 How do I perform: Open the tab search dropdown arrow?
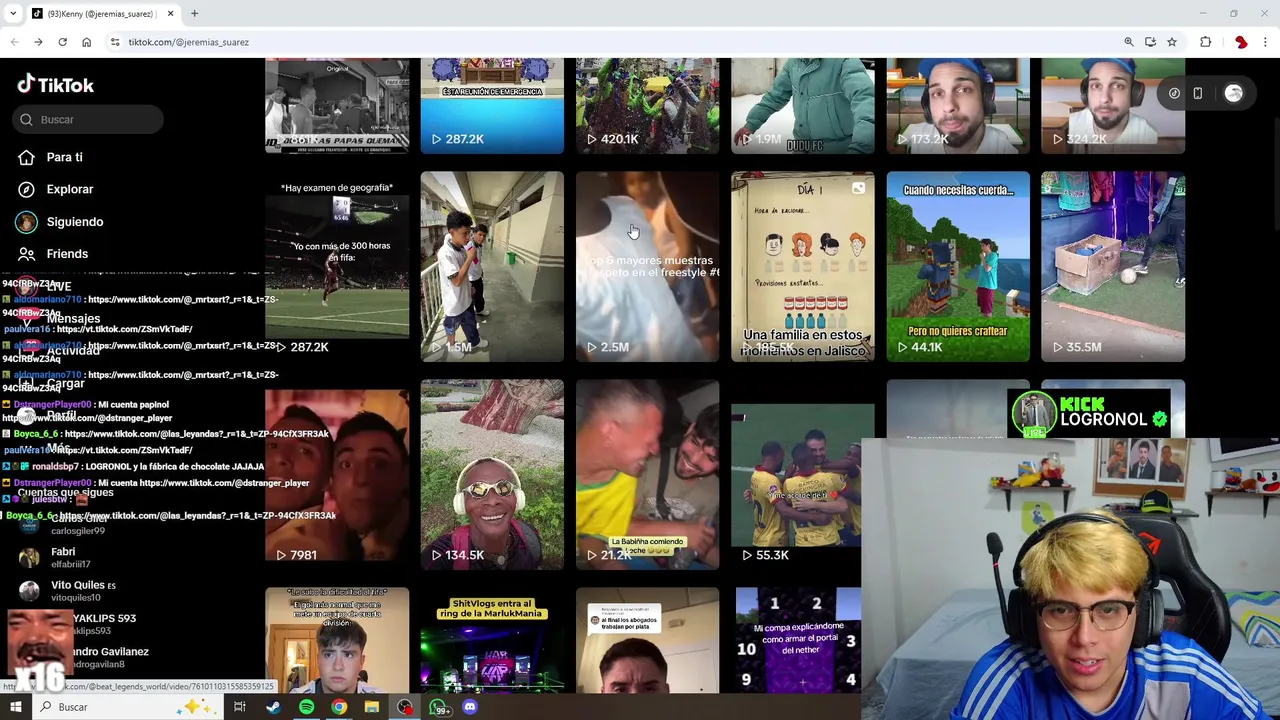13,14
